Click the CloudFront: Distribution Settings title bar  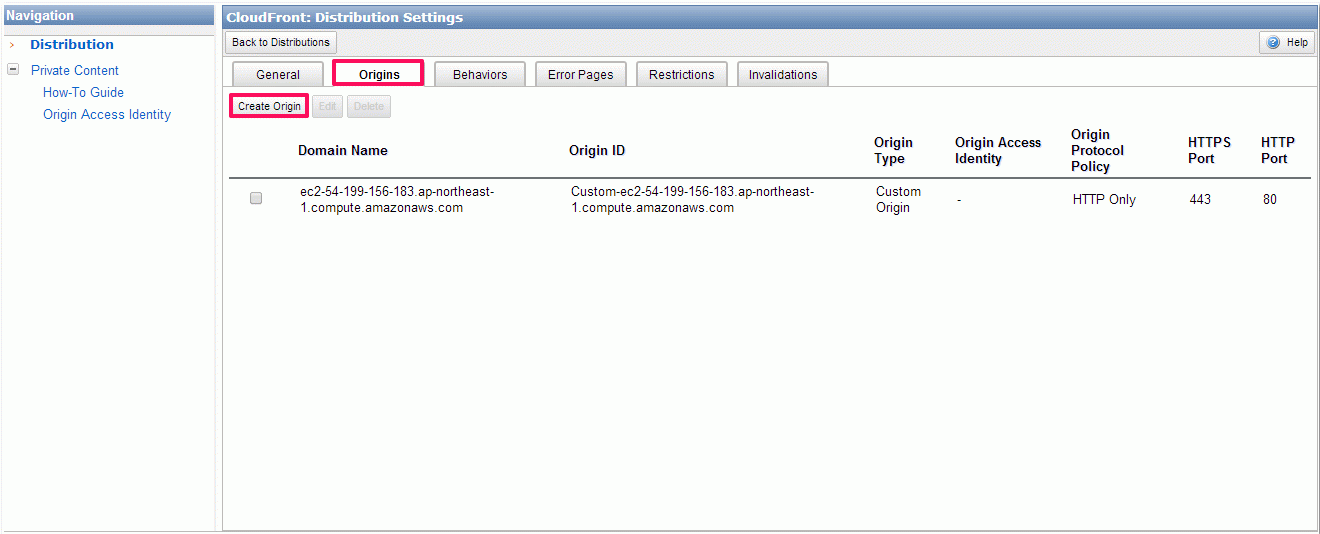770,17
